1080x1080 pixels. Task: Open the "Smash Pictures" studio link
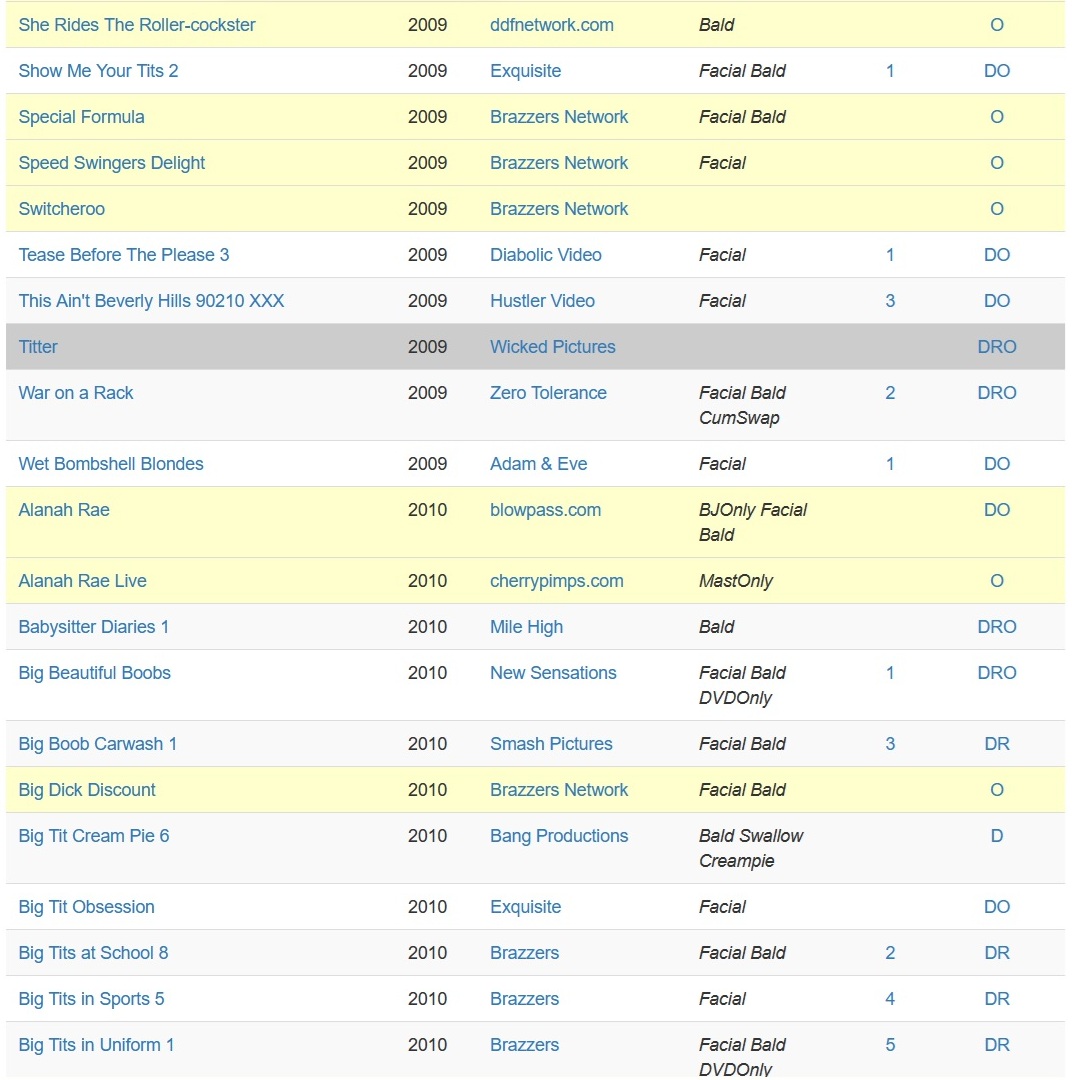[551, 744]
